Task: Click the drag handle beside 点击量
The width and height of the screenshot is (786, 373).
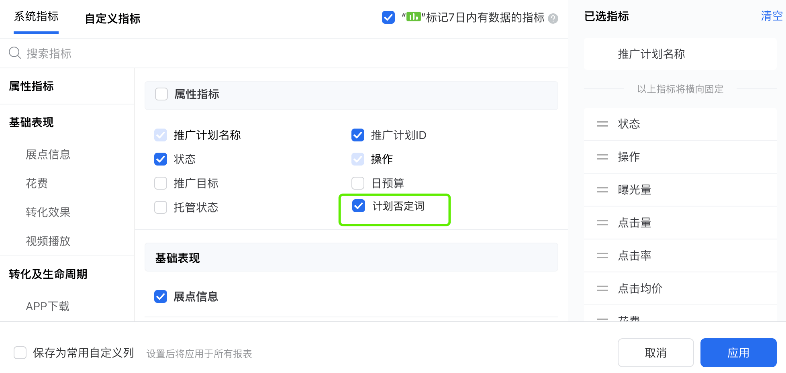Action: pyautogui.click(x=603, y=223)
